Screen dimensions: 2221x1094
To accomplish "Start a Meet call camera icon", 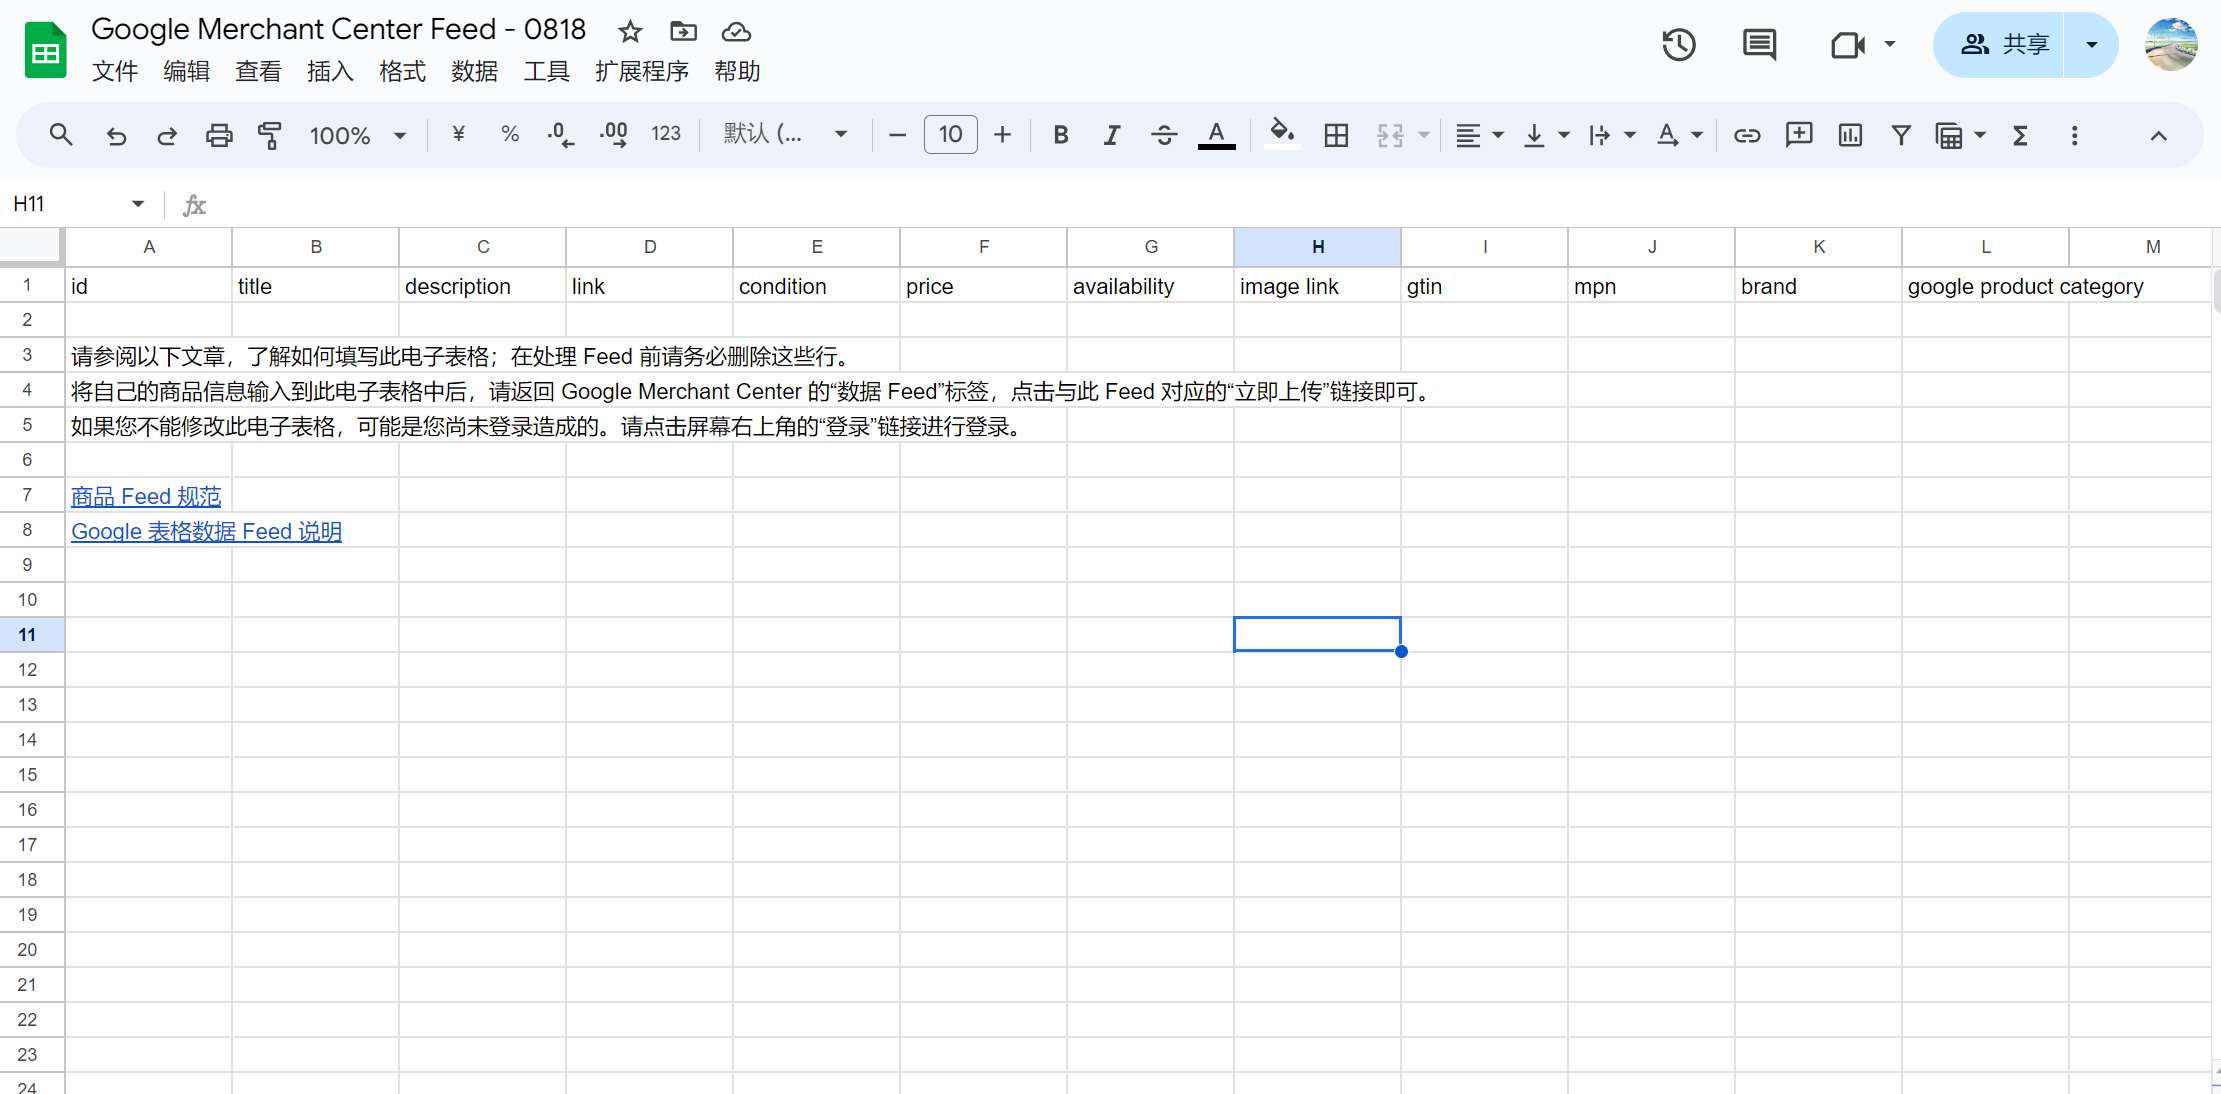I will [1848, 44].
